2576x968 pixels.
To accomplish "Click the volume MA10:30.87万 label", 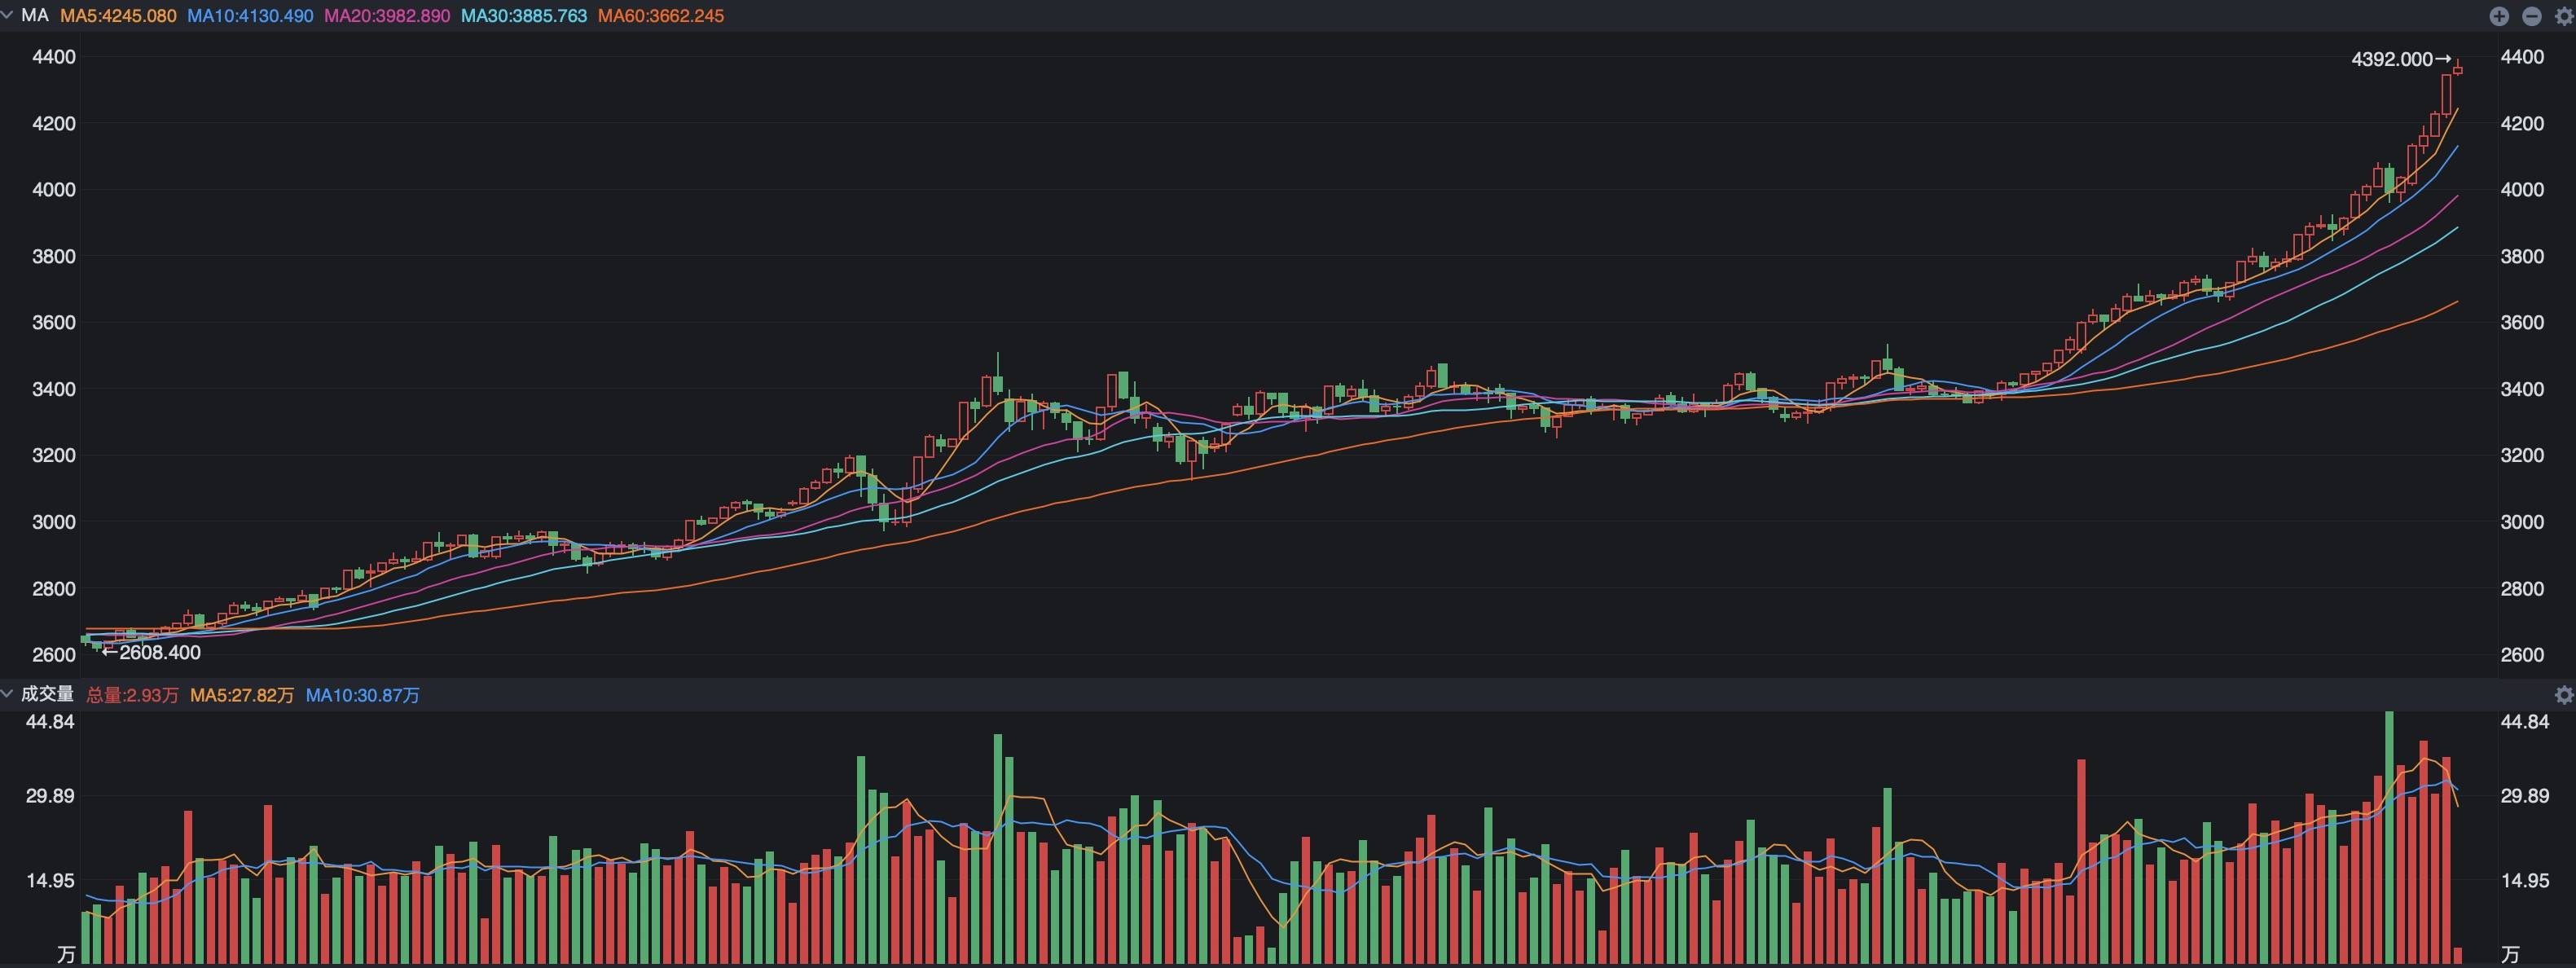I will click(x=362, y=695).
